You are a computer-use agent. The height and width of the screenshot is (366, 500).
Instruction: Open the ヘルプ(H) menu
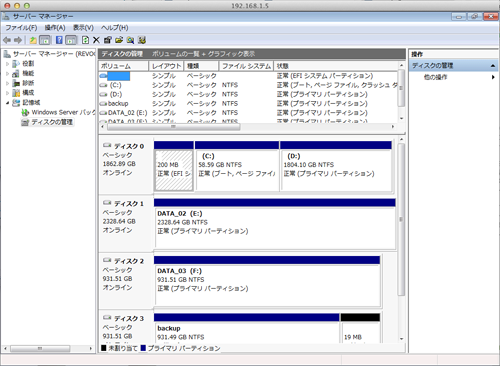tap(115, 28)
